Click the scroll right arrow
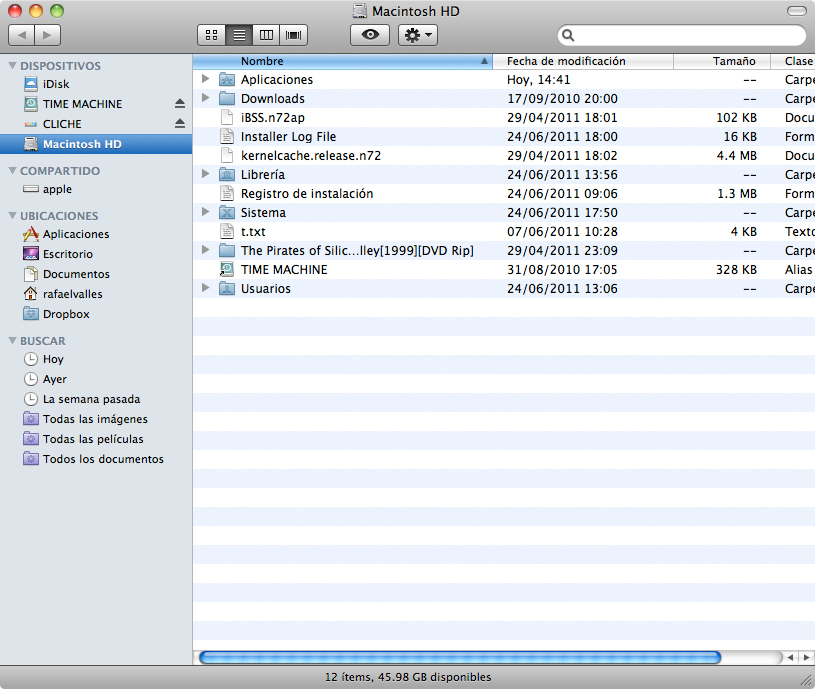Viewport: 815px width, 689px height. [807, 657]
